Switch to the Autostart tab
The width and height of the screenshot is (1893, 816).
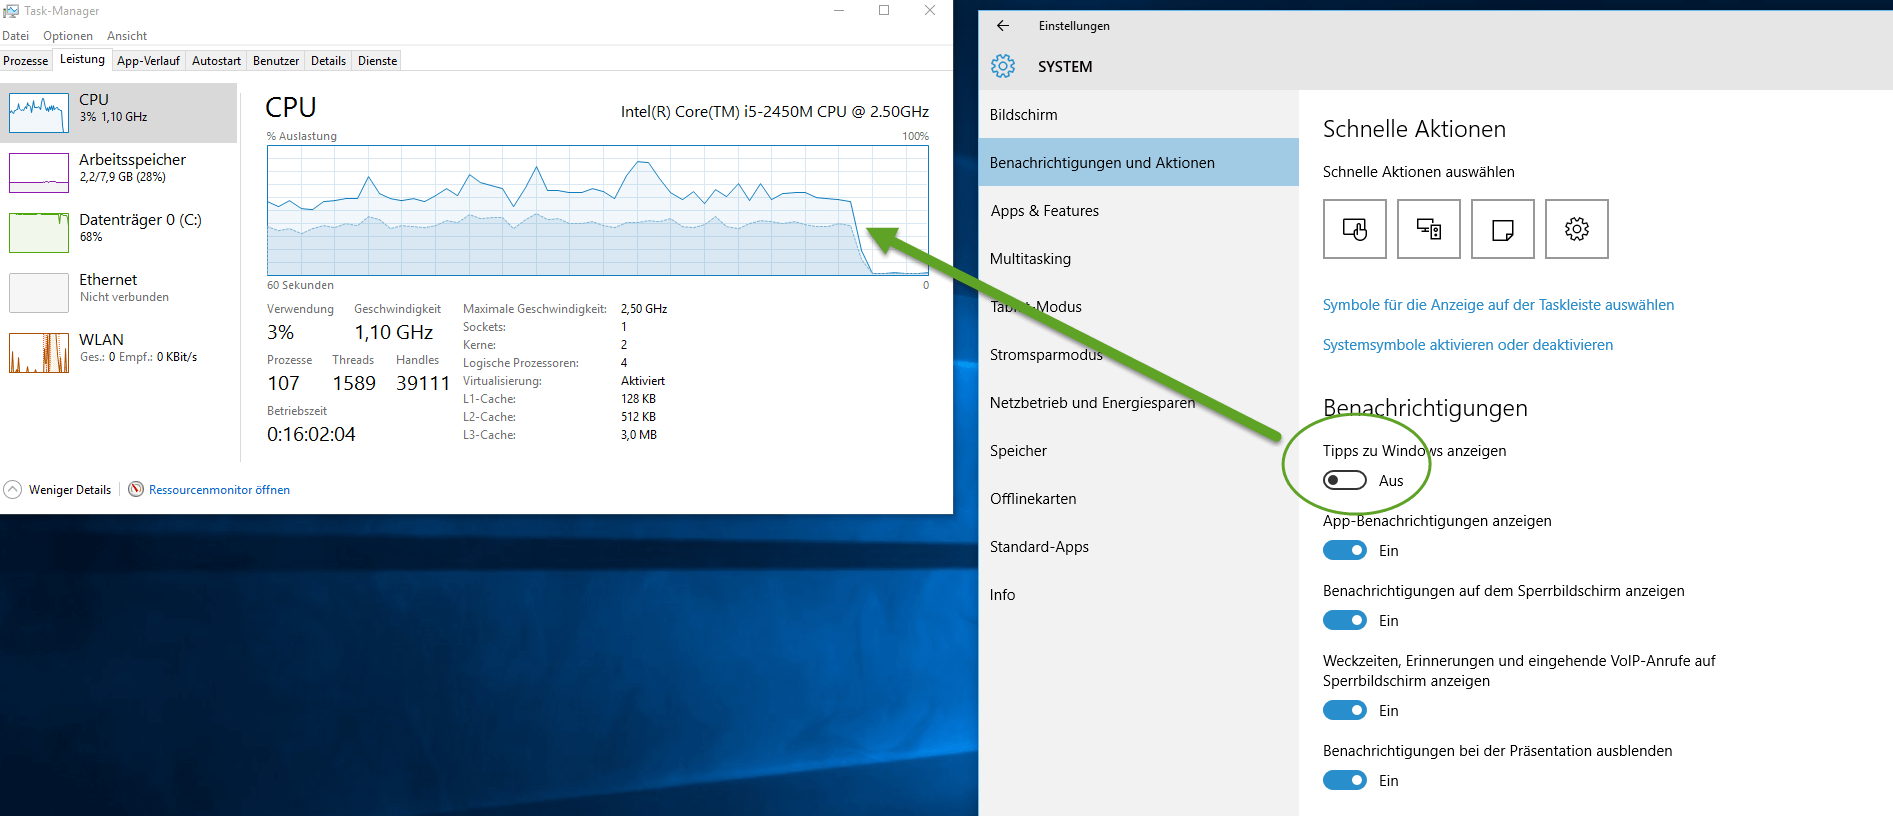coord(216,61)
